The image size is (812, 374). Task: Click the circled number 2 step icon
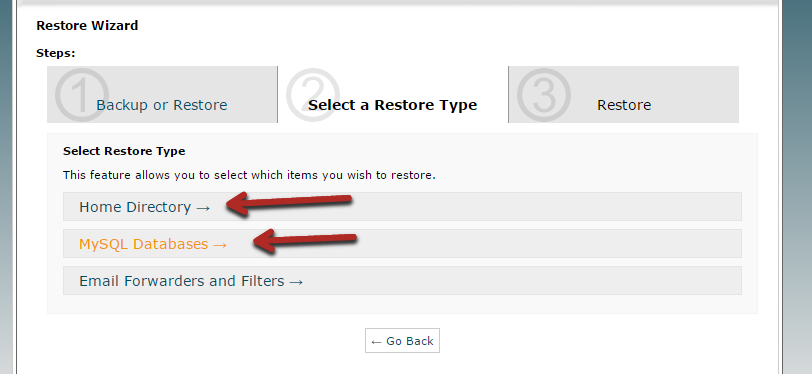pos(313,95)
